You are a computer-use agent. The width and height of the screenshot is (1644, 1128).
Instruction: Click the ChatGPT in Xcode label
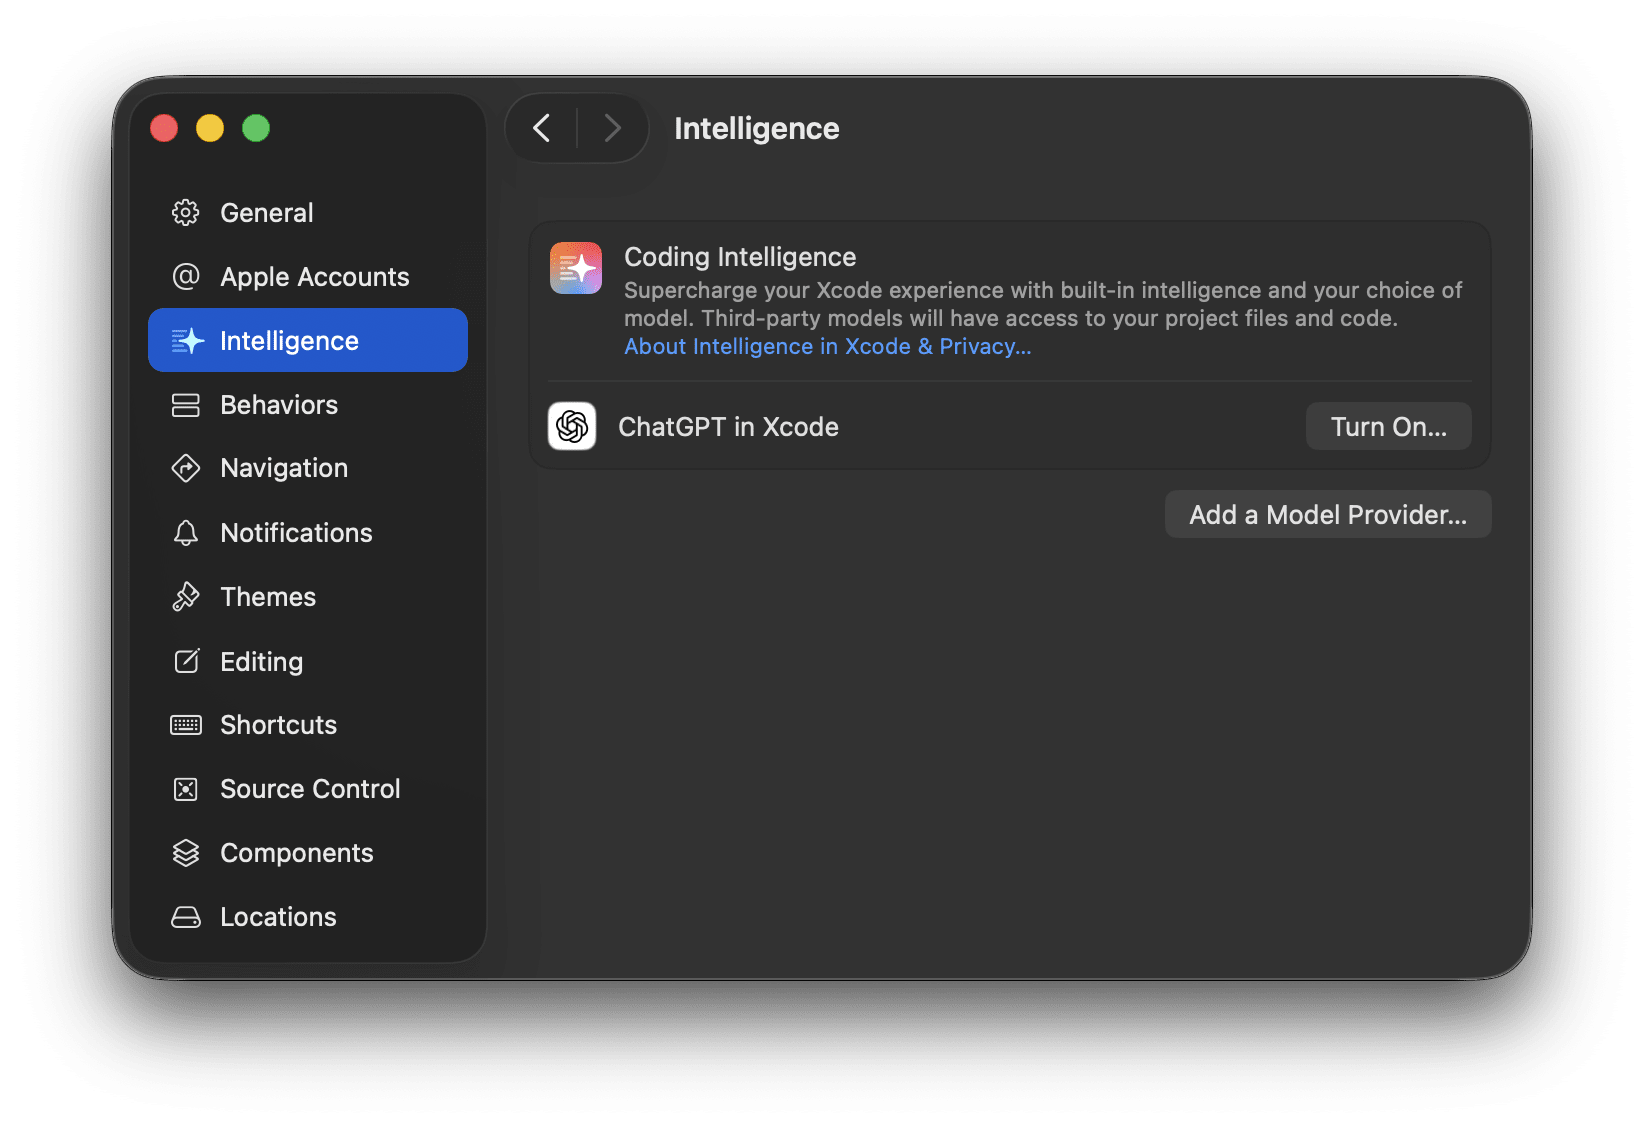point(728,427)
